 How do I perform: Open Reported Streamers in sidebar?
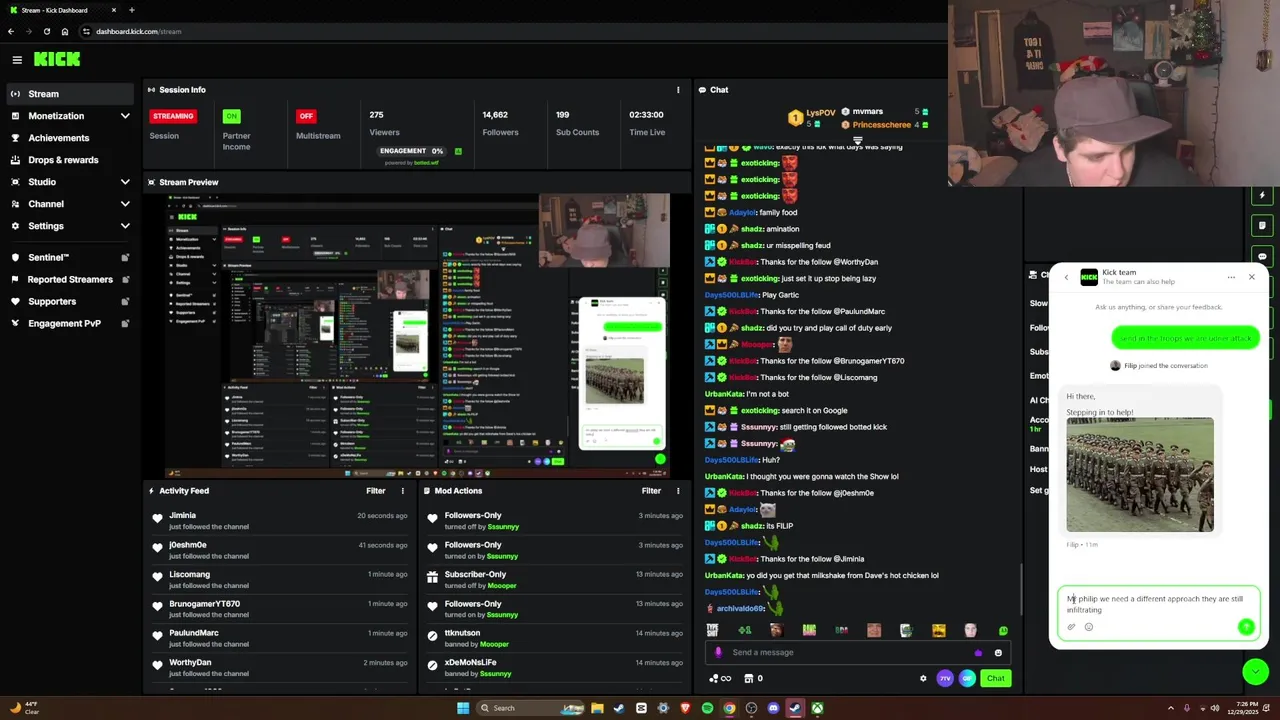pyautogui.click(x=70, y=279)
